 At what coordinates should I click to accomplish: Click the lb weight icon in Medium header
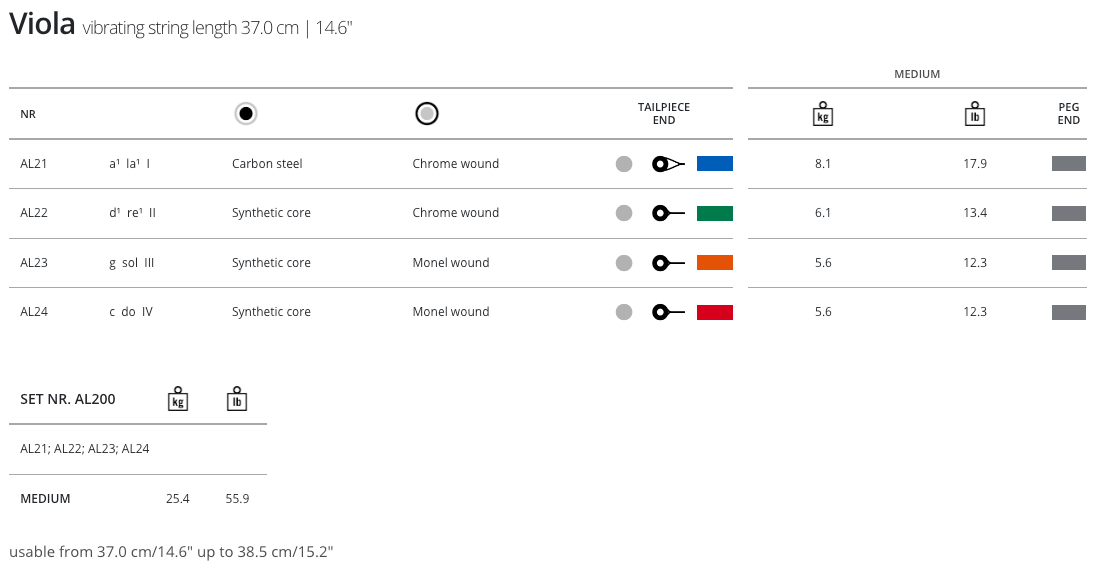pyautogui.click(x=975, y=114)
